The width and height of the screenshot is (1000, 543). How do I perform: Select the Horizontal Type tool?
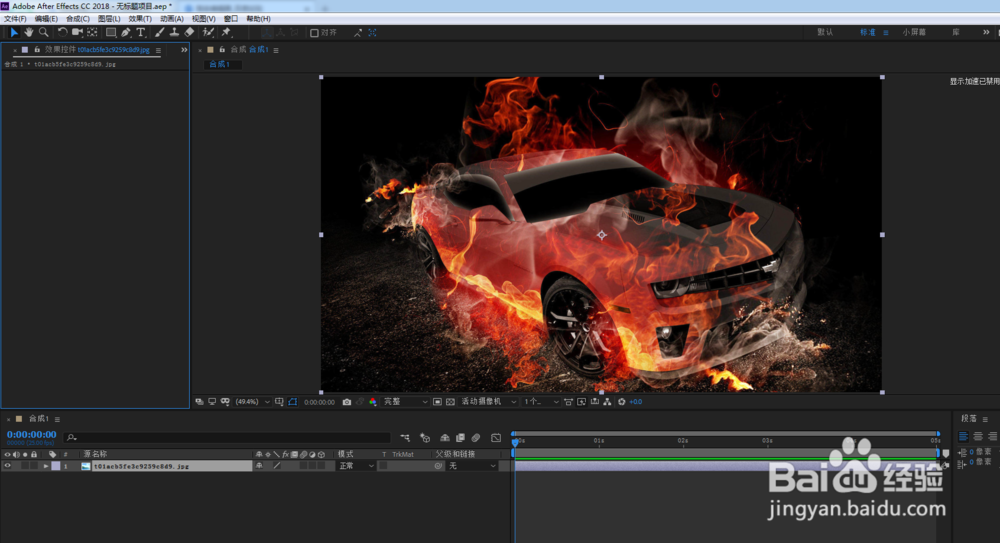pos(141,32)
